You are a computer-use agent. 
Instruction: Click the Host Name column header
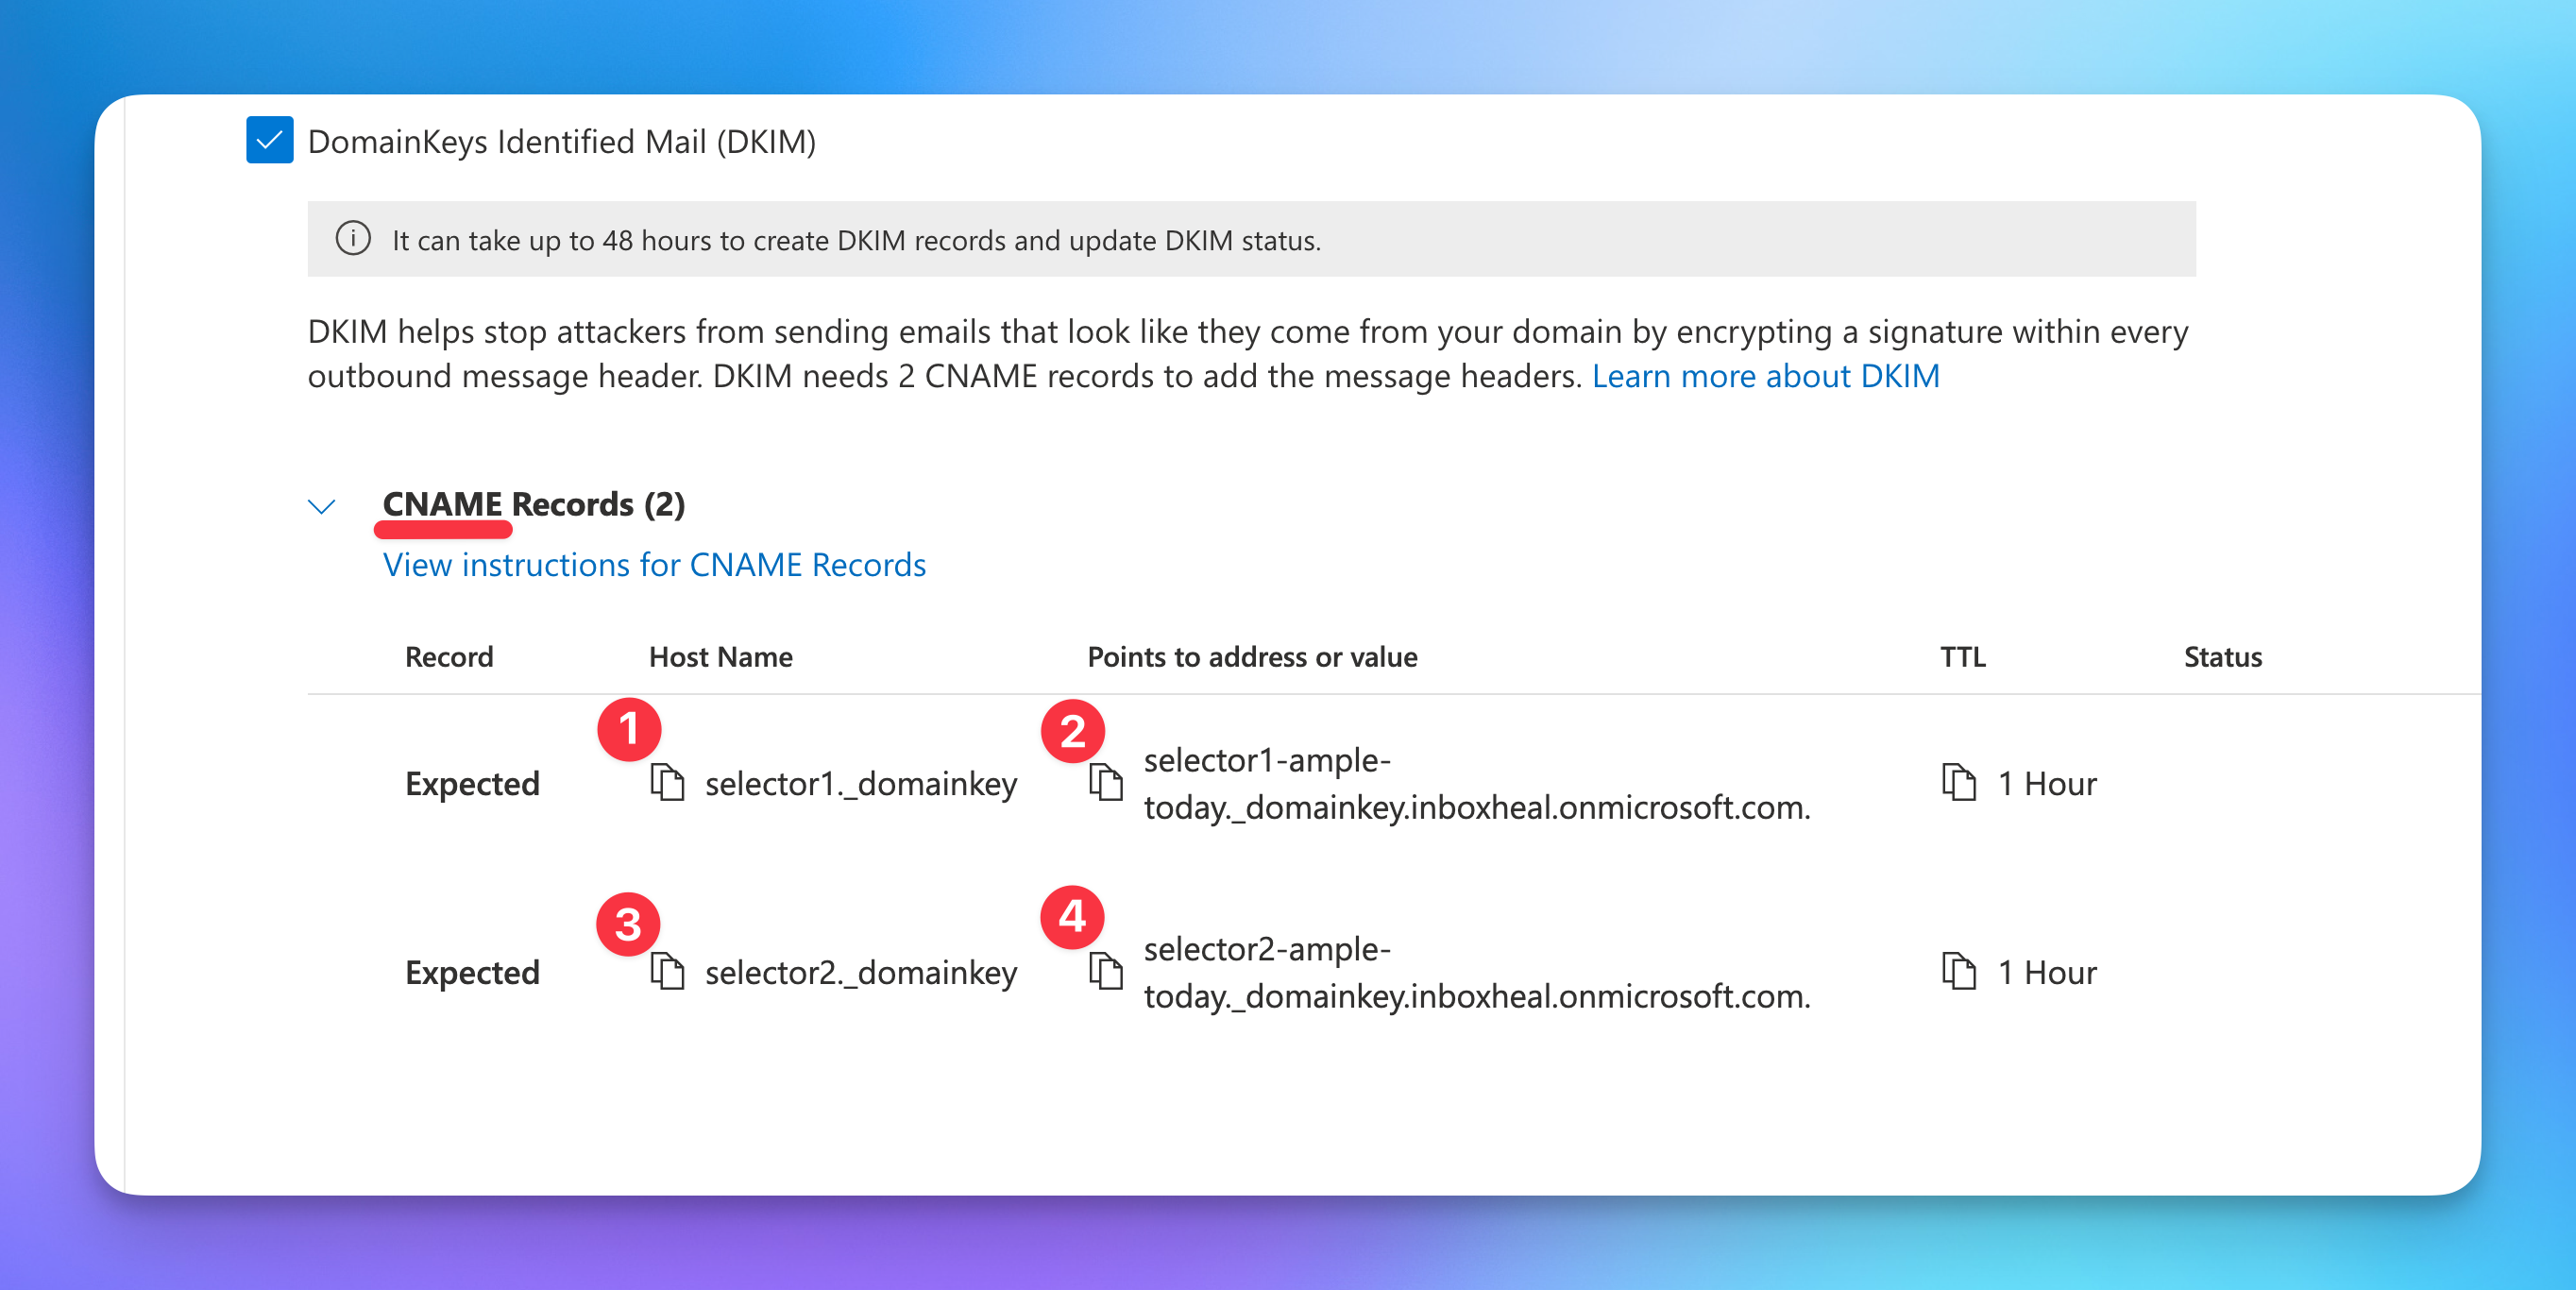pyautogui.click(x=720, y=657)
